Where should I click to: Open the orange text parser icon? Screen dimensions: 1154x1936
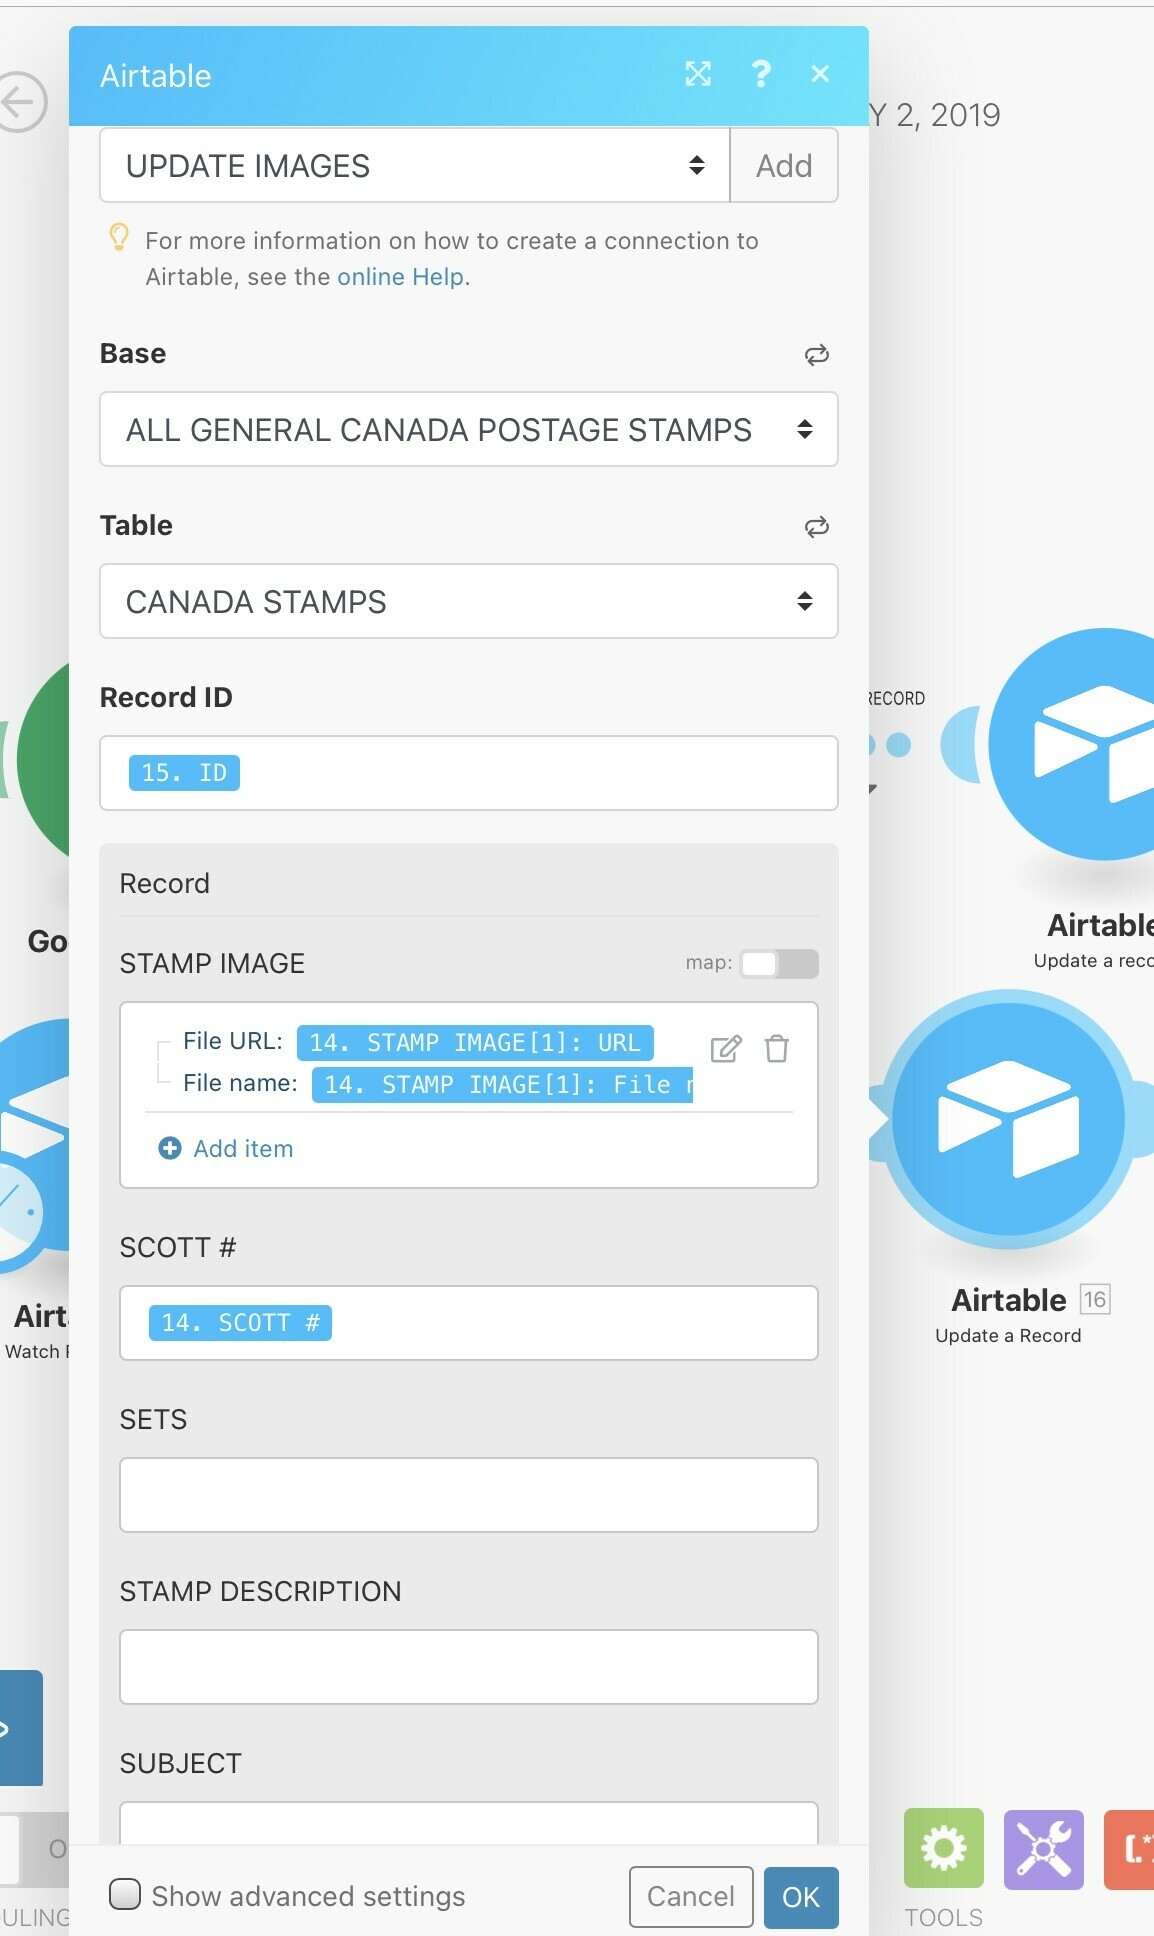pyautogui.click(x=1129, y=1849)
